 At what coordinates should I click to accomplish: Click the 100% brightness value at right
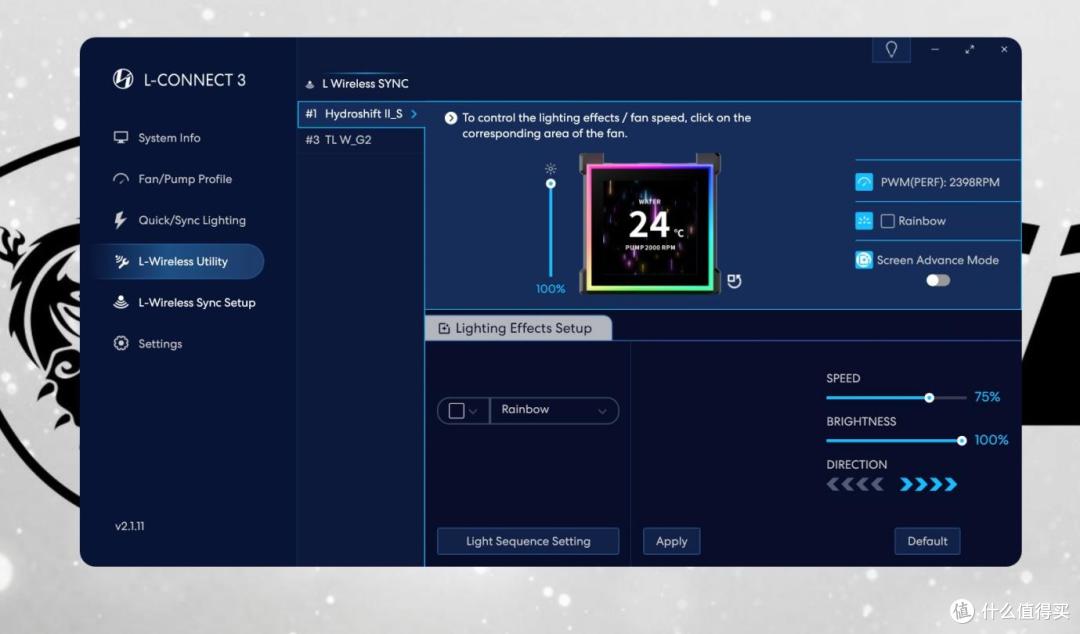991,440
